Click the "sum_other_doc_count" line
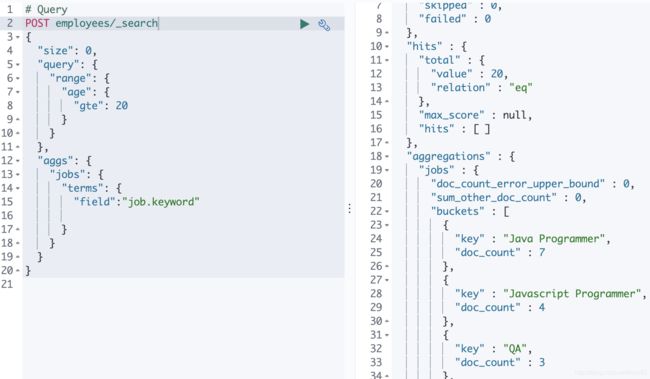This screenshot has height=379, width=650. click(x=509, y=198)
